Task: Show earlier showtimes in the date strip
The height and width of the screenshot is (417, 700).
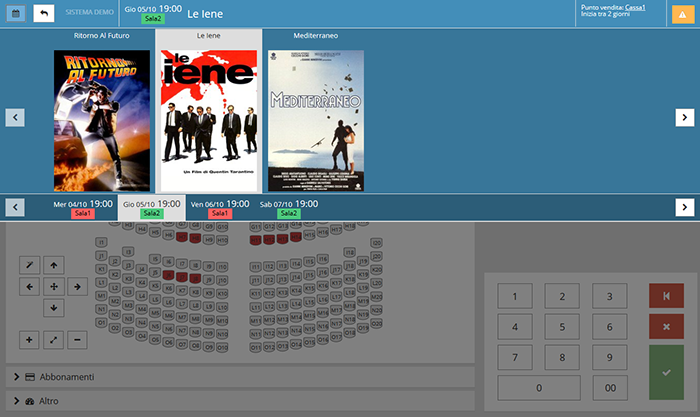Action: (x=15, y=207)
